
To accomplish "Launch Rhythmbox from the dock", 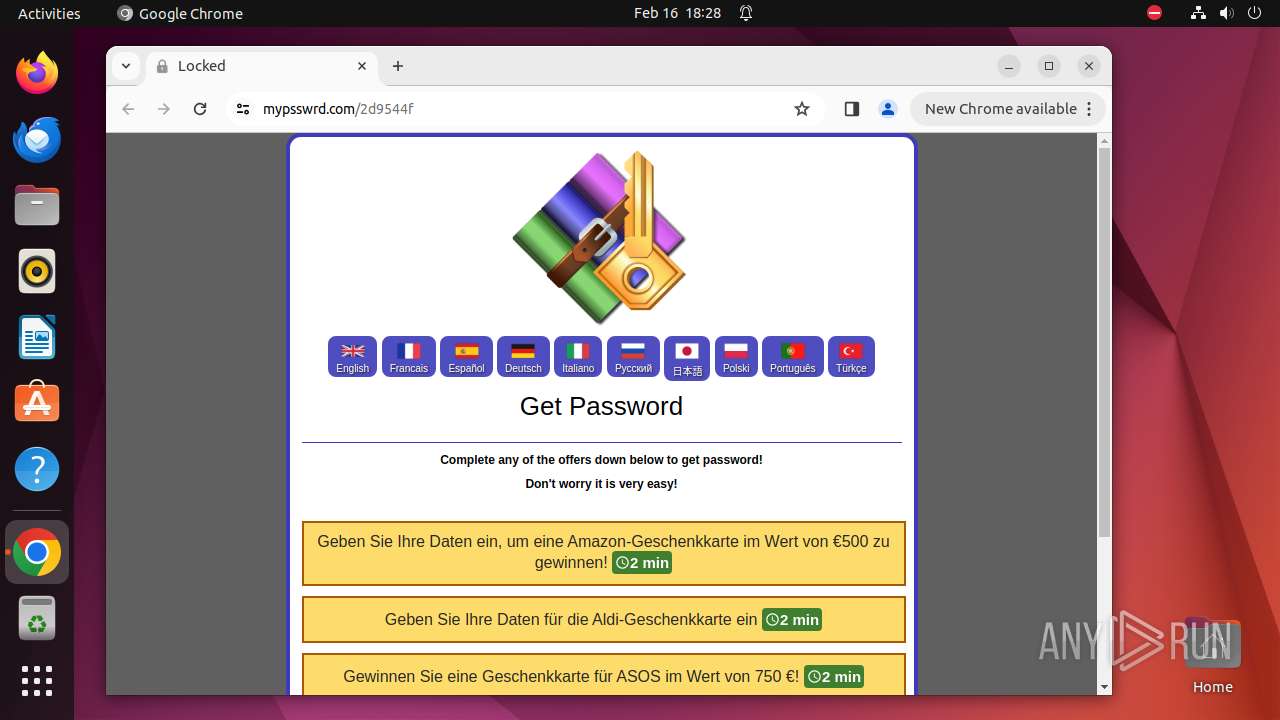I will point(37,272).
